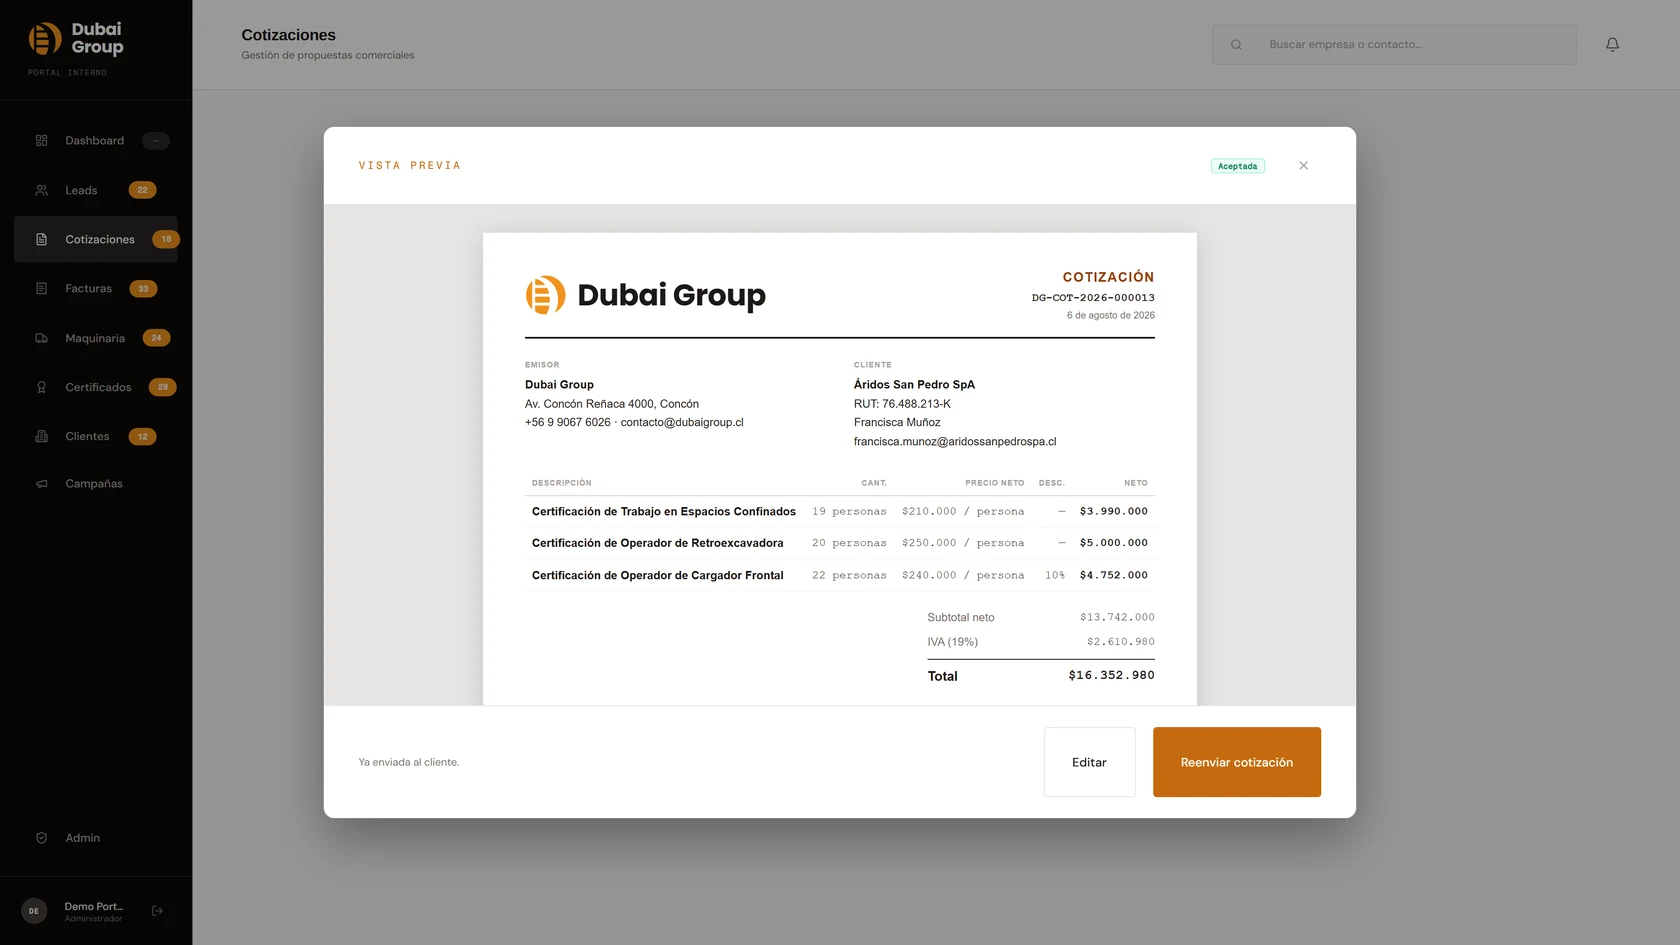Click Subtotal neto value $13.742.000
Image resolution: width=1680 pixels, height=945 pixels.
click(x=1117, y=618)
